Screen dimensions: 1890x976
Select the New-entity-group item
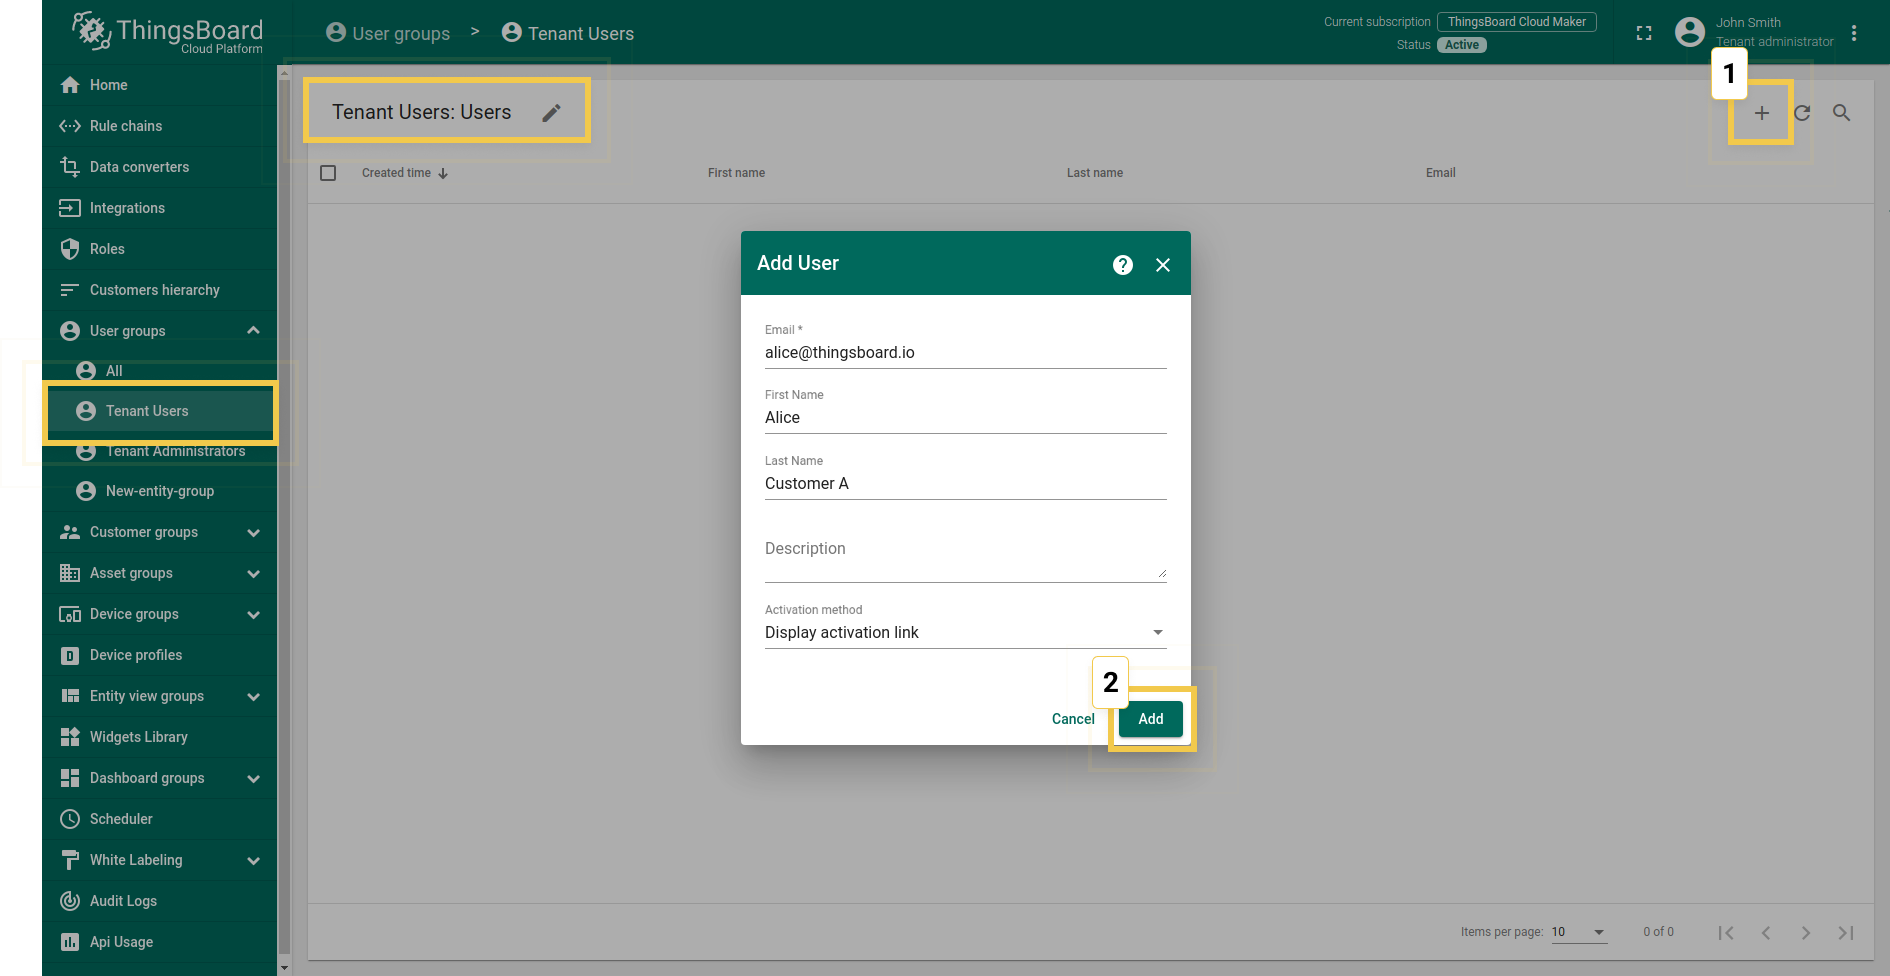pos(160,491)
